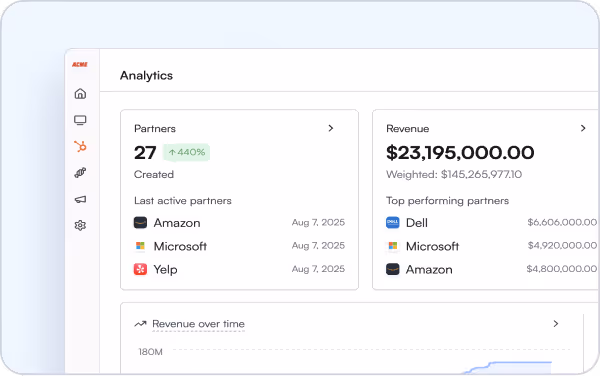The width and height of the screenshot is (600, 376).
Task: Click the $23,195,000.00 revenue total
Action: coord(460,153)
